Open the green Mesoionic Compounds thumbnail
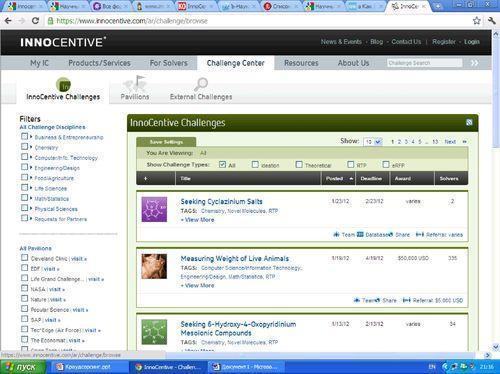The image size is (500, 374). point(154,332)
